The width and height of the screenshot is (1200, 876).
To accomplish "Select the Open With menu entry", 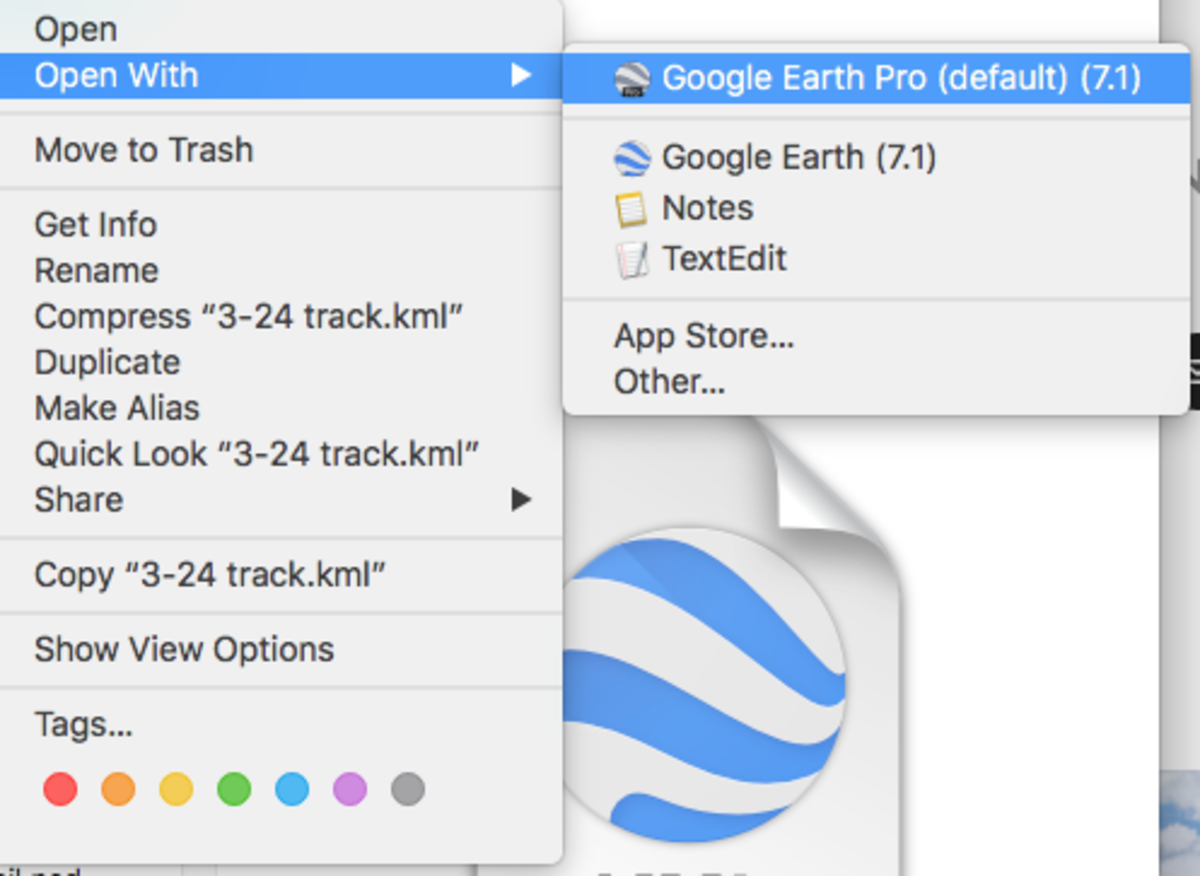I will 281,75.
